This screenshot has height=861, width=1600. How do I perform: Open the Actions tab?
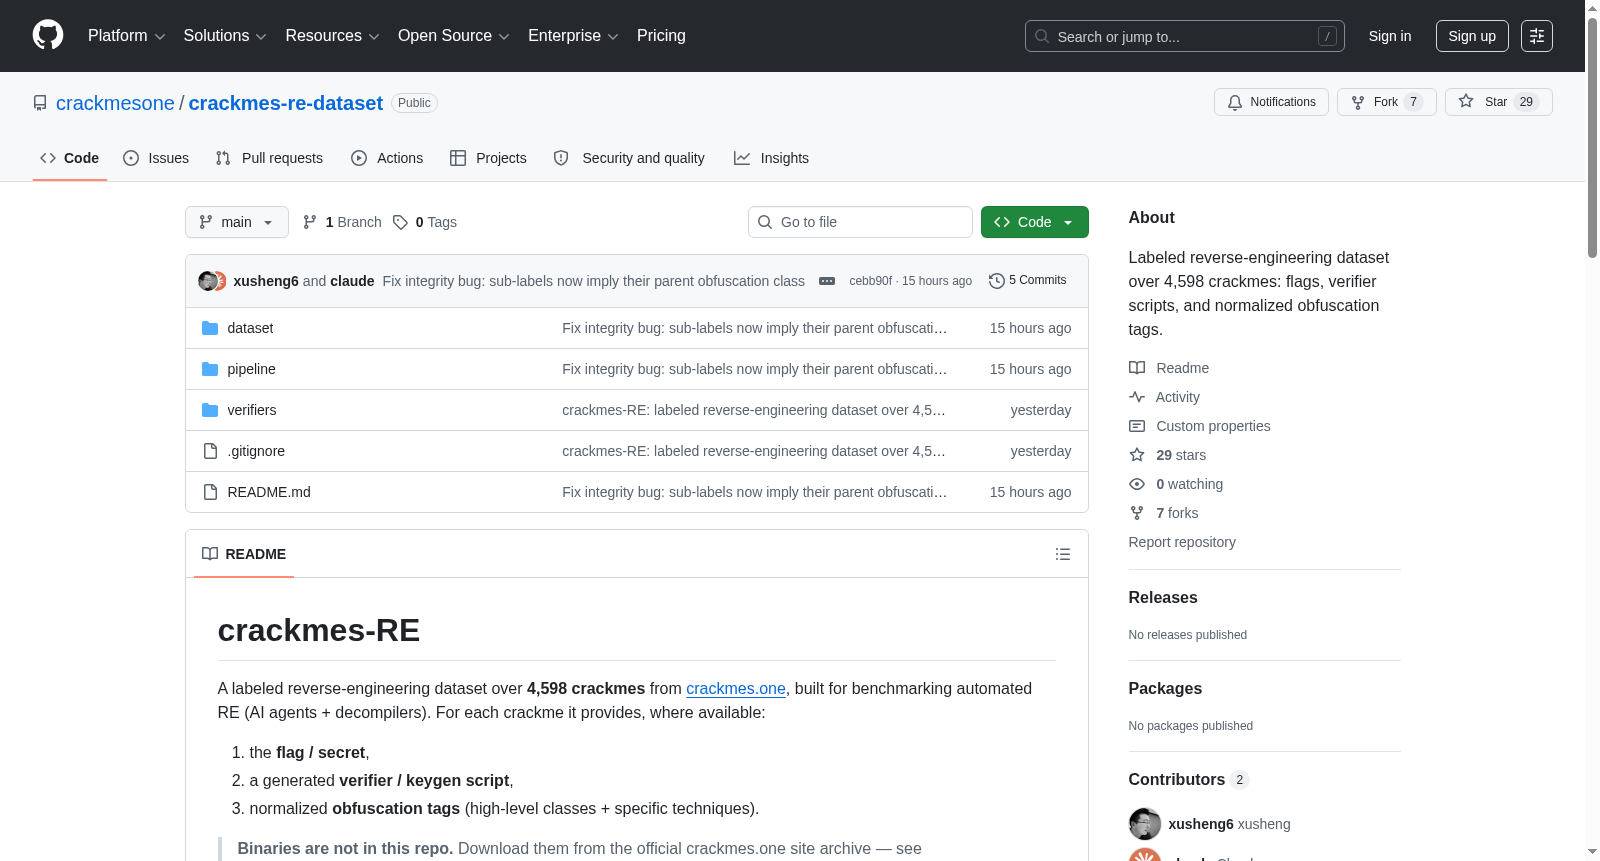point(387,158)
